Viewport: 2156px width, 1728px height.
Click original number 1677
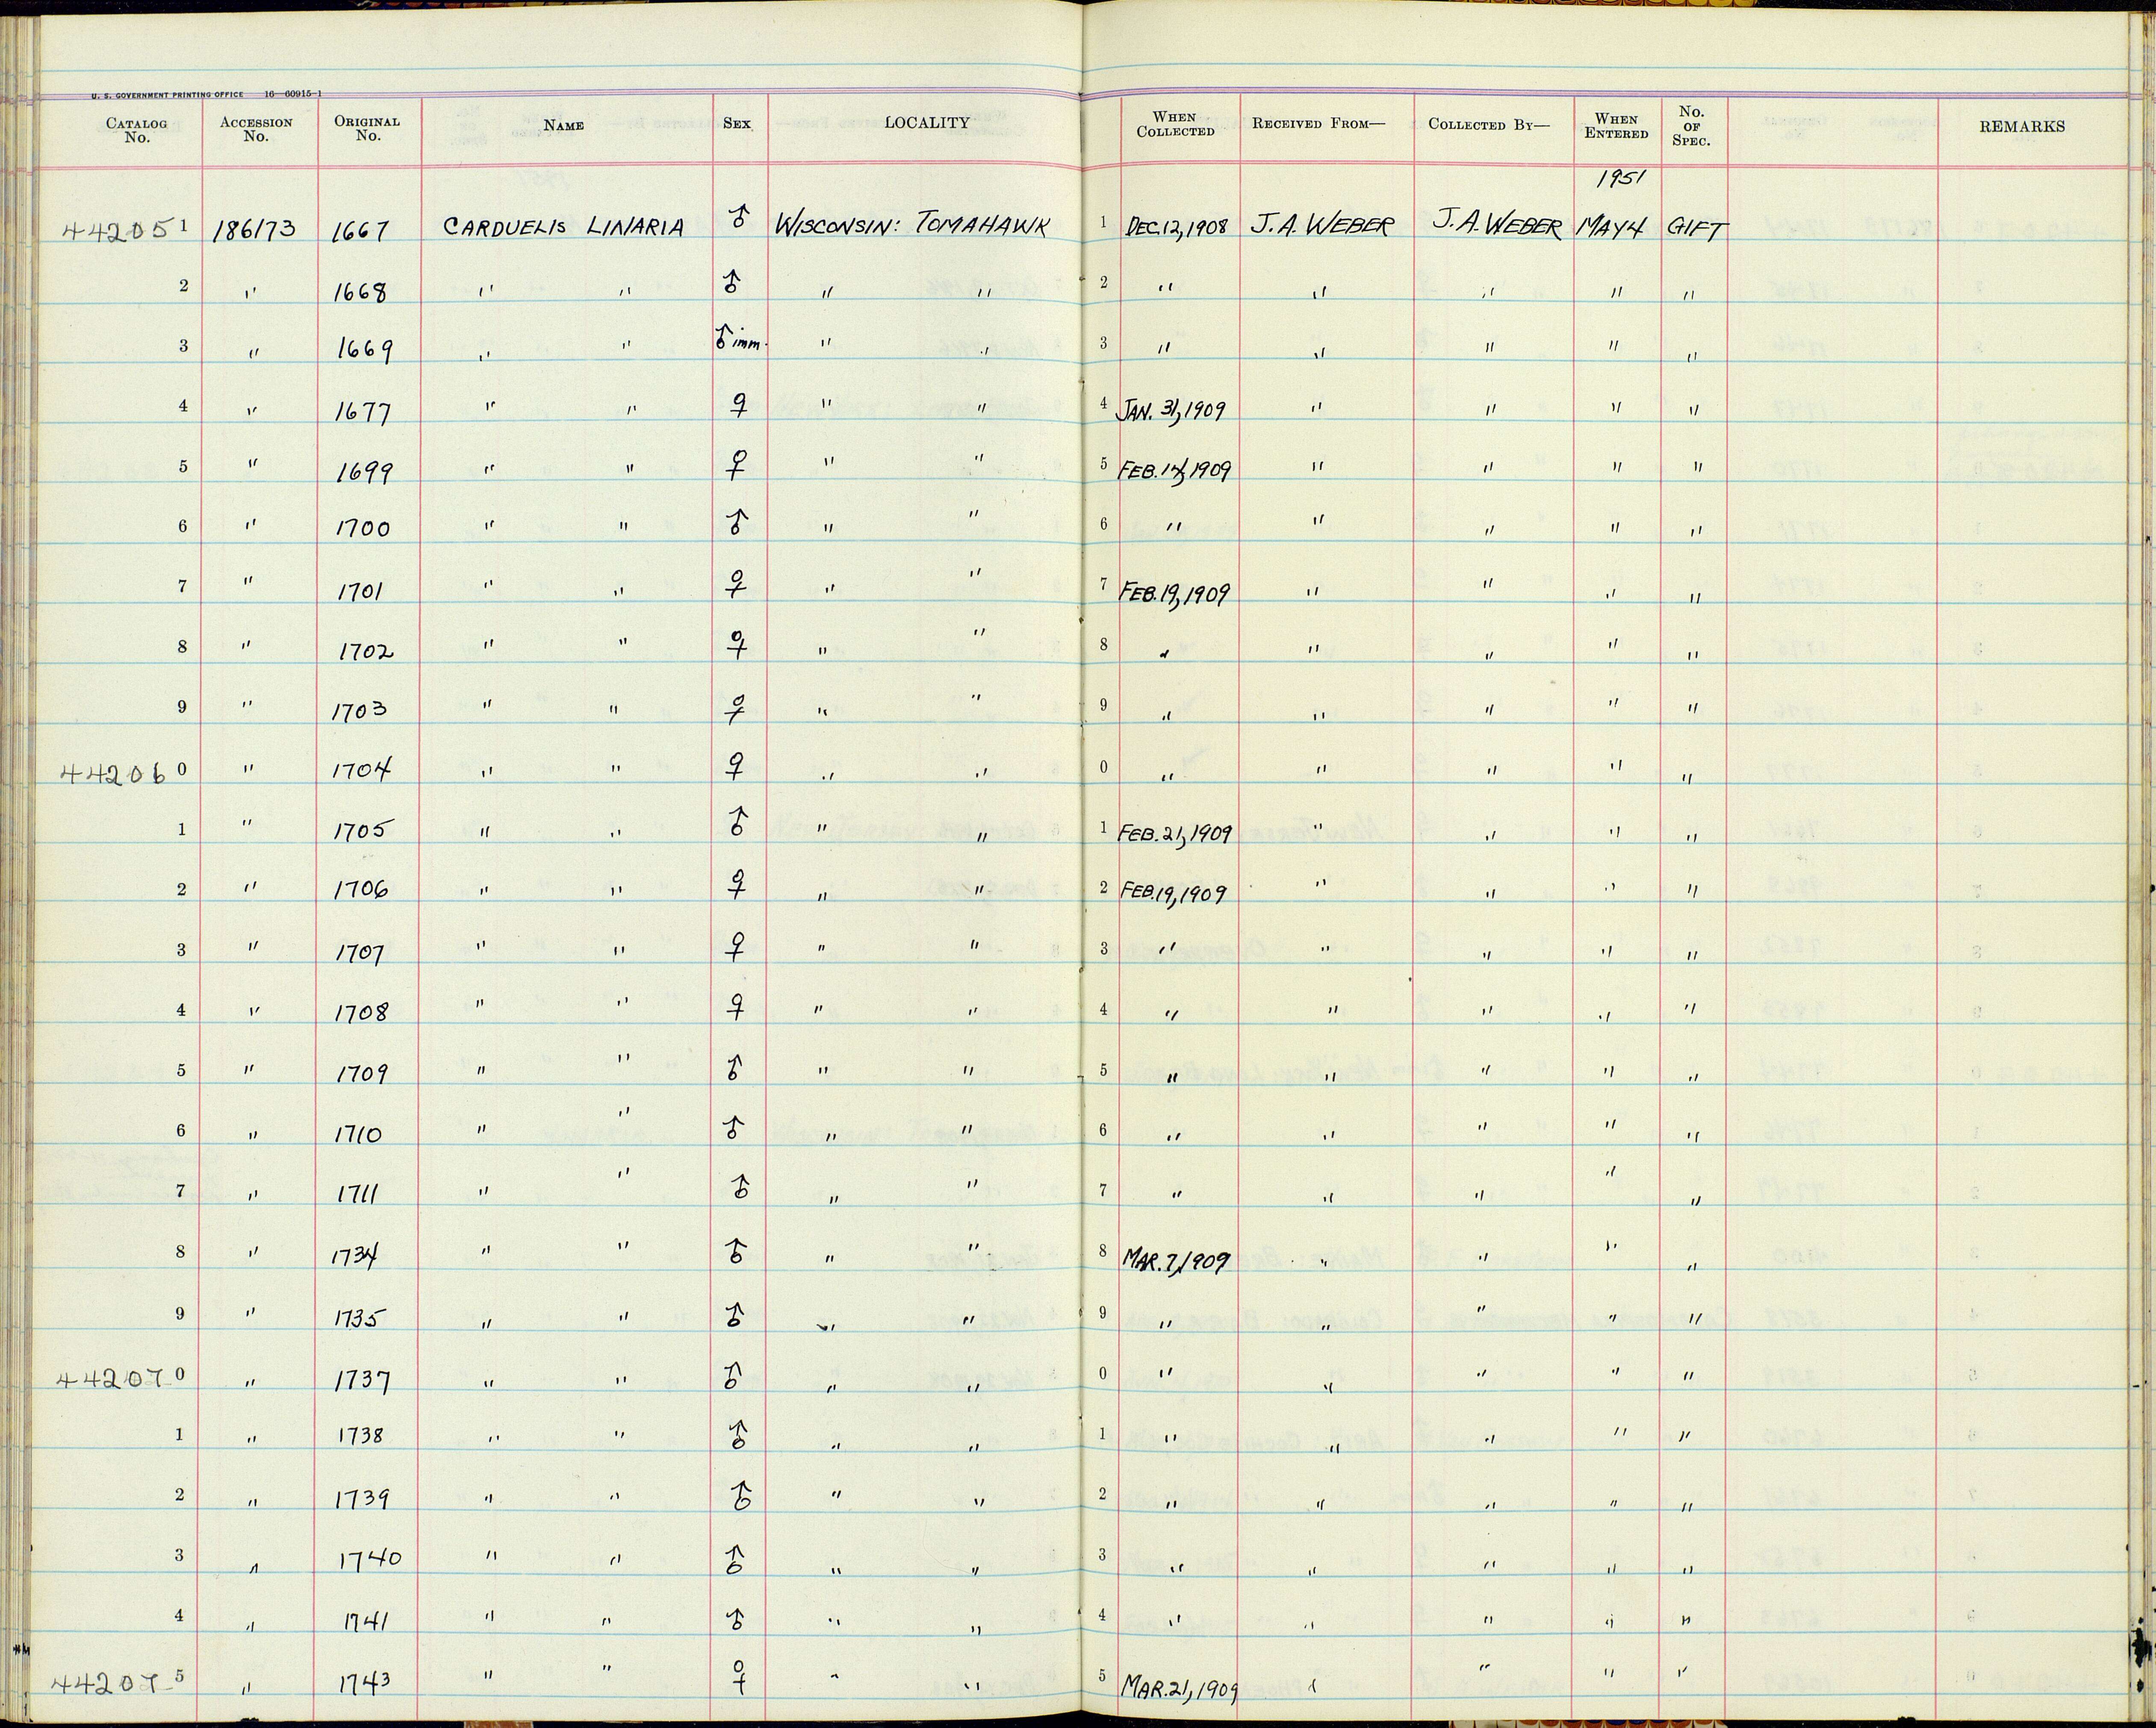pyautogui.click(x=362, y=412)
